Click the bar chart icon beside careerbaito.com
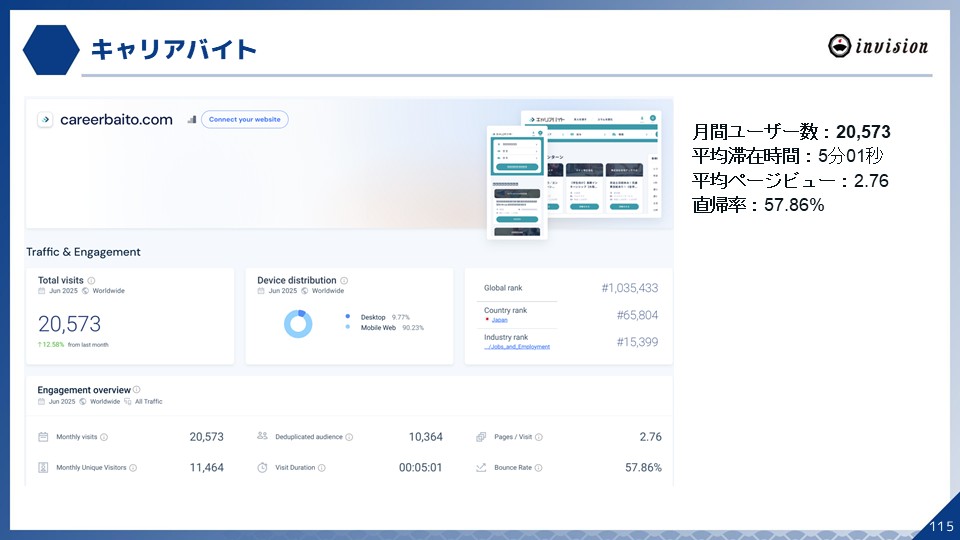Image resolution: width=960 pixels, height=540 pixels. tap(192, 119)
